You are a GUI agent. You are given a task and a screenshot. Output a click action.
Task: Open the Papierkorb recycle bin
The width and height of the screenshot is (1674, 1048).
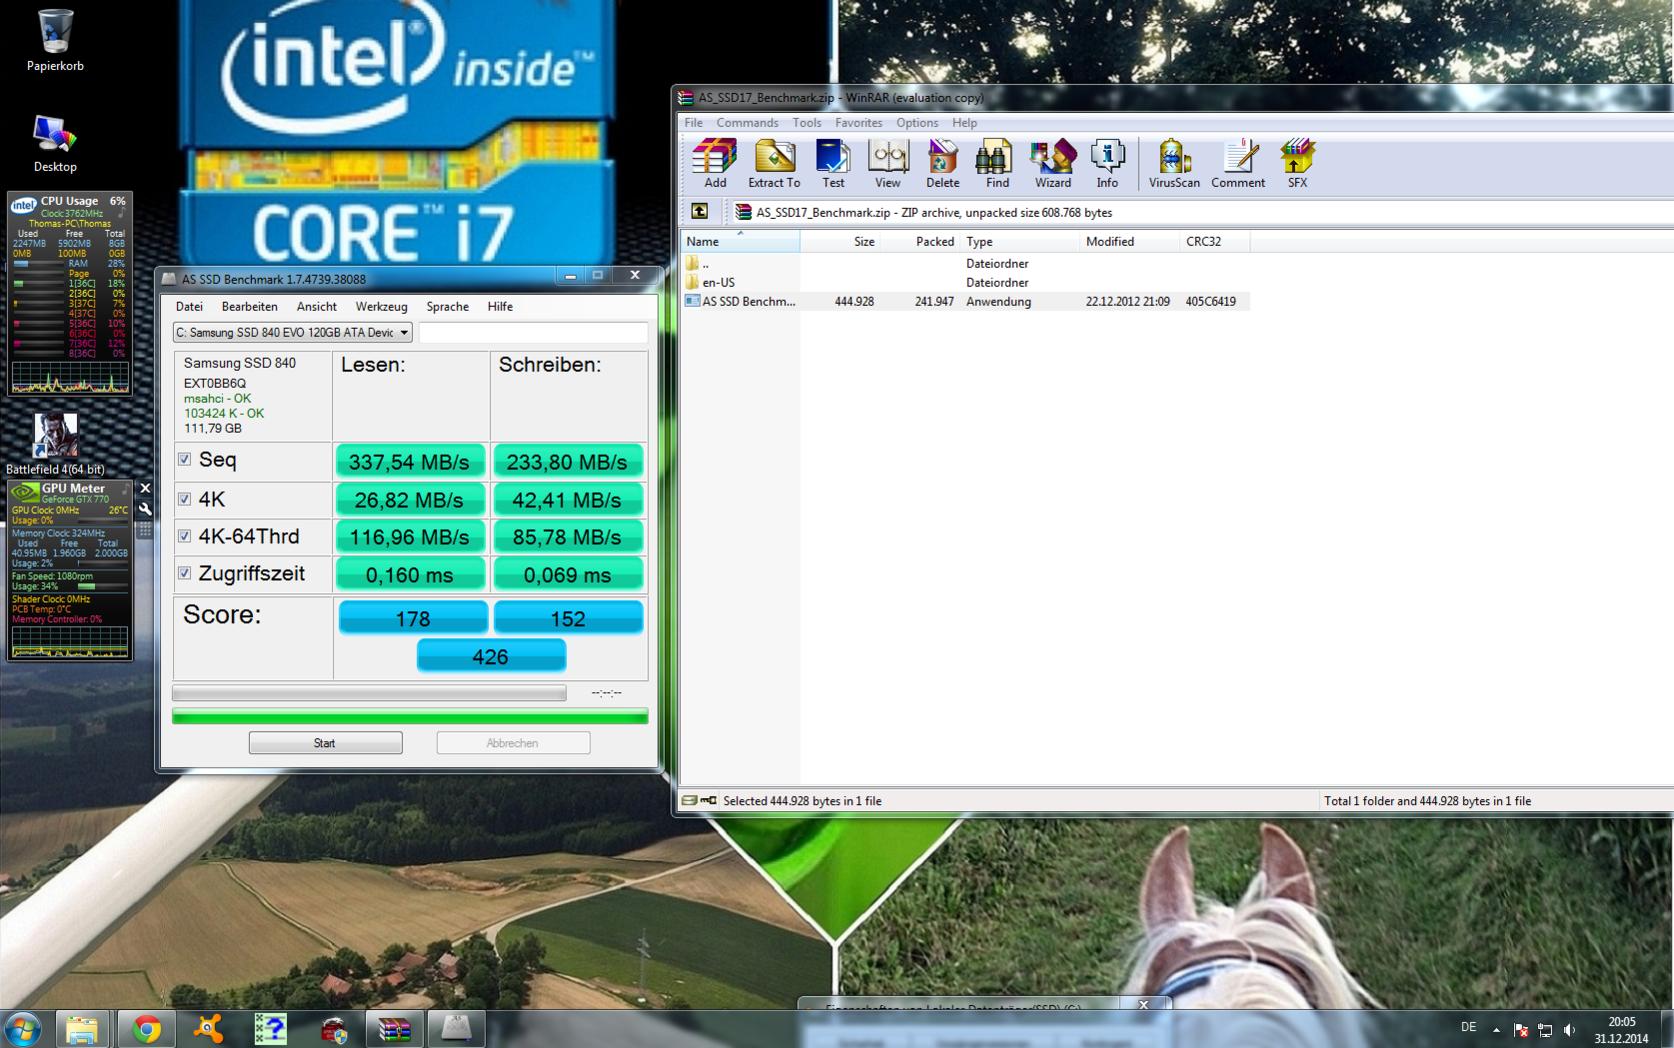55,40
